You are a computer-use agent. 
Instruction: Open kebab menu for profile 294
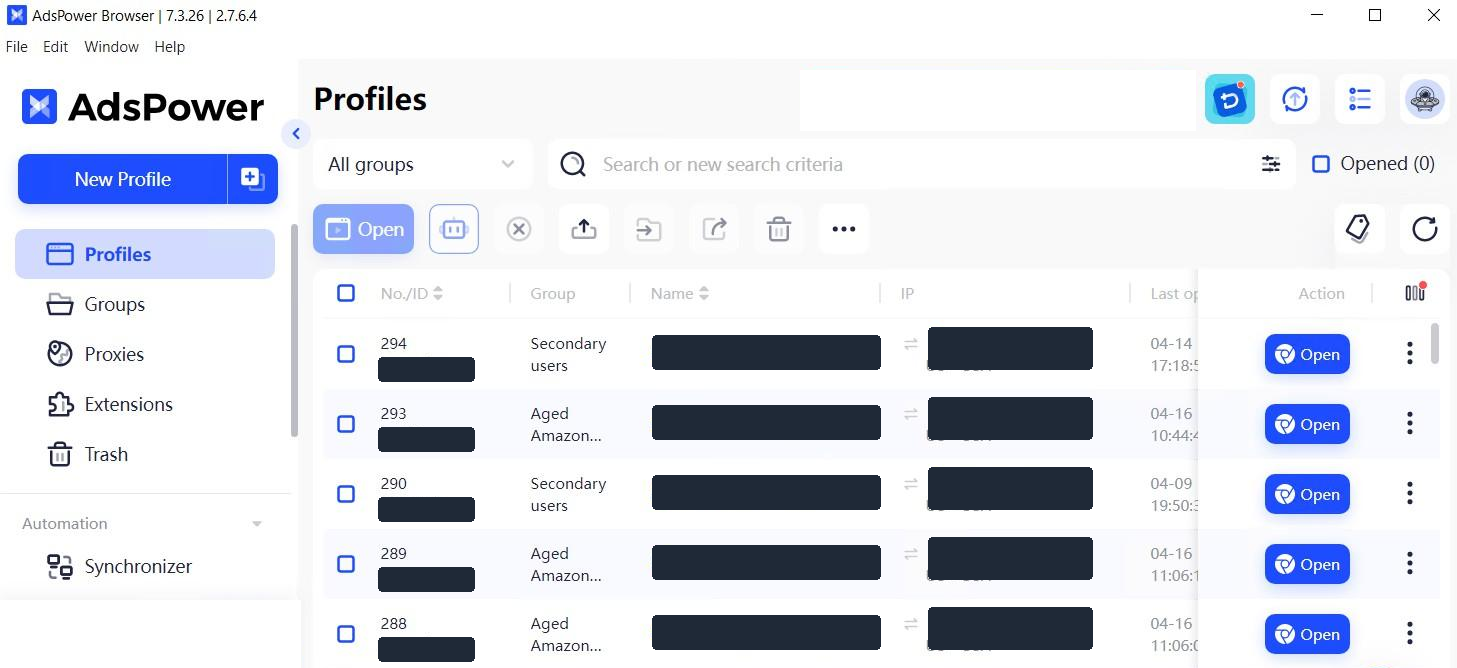click(1410, 353)
